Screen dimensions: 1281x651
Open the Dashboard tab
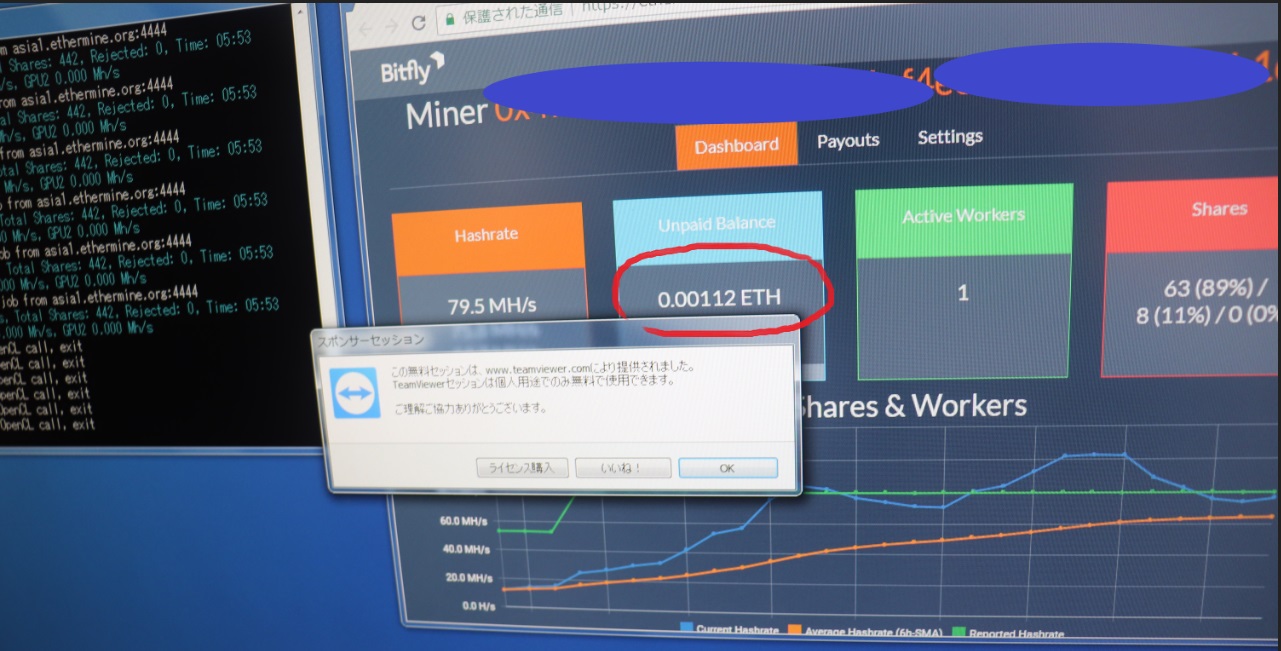[x=736, y=145]
